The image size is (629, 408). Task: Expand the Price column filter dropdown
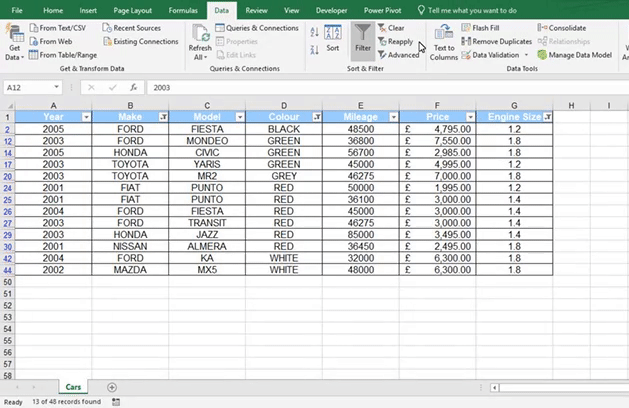point(469,117)
